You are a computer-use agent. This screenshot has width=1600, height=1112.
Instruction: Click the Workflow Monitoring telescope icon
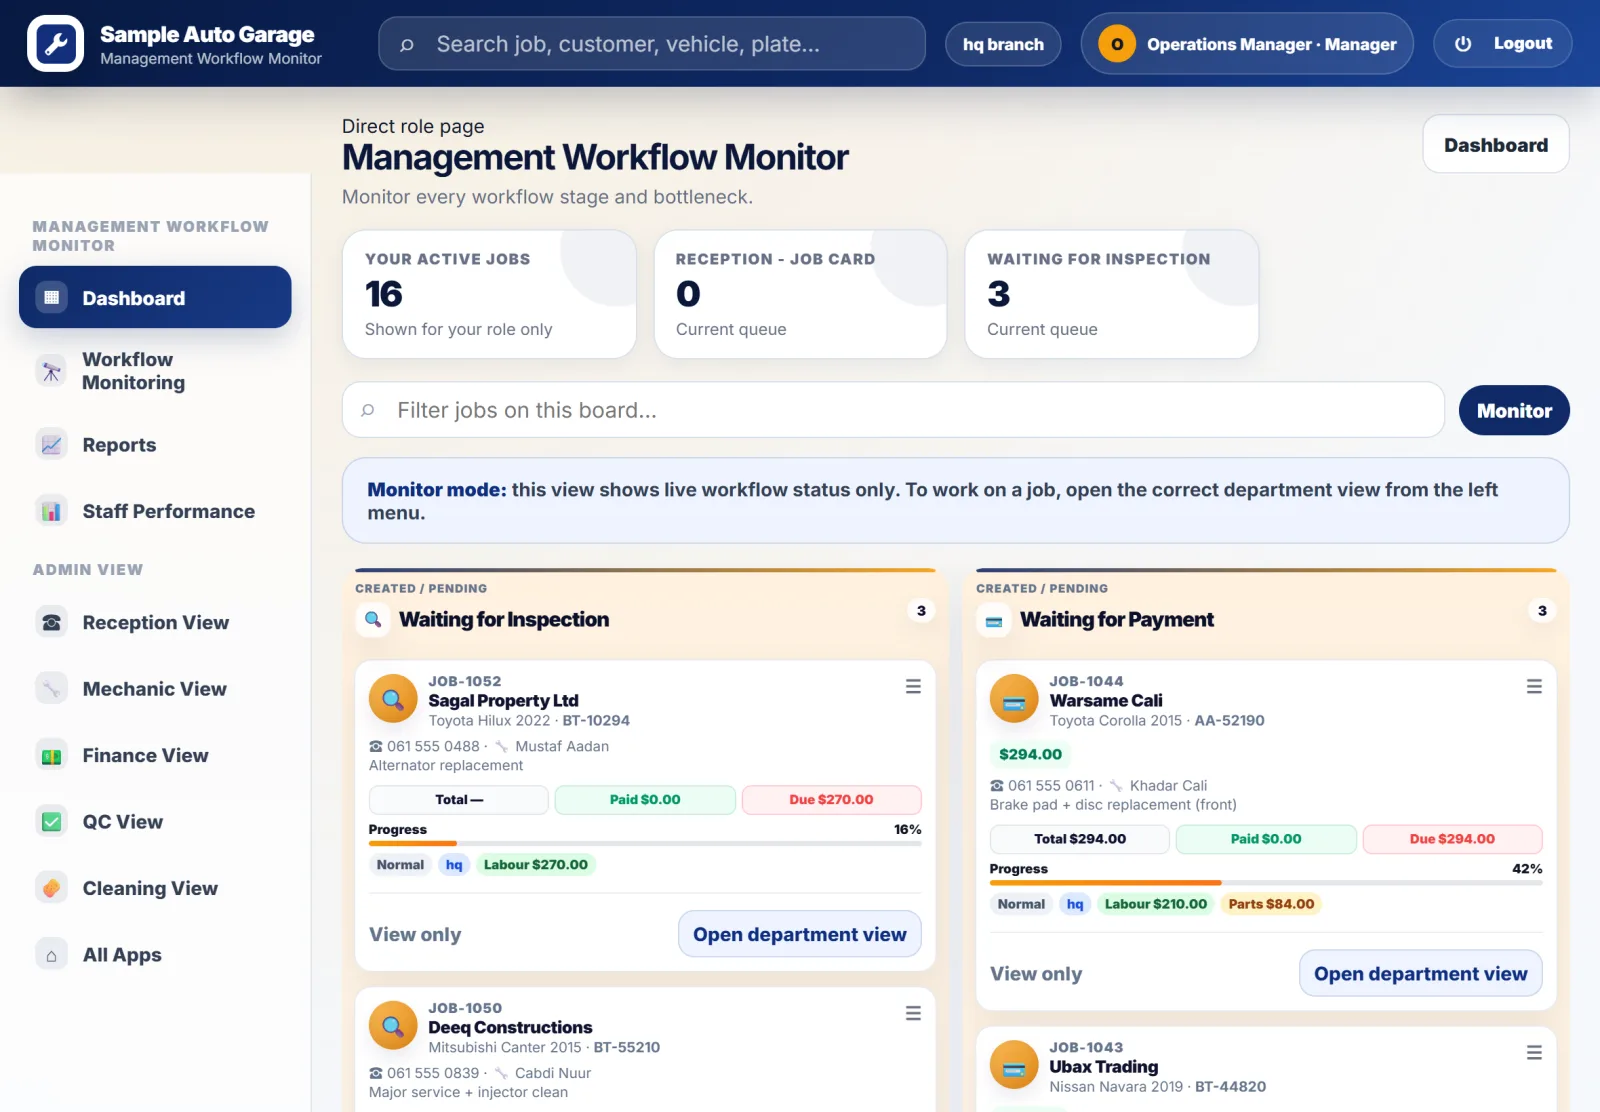point(52,371)
